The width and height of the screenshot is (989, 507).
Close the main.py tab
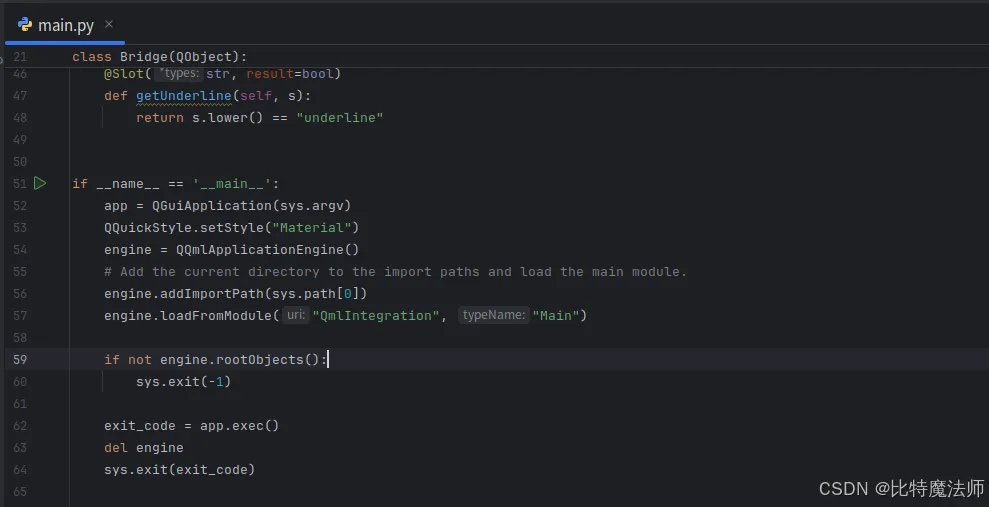[109, 24]
